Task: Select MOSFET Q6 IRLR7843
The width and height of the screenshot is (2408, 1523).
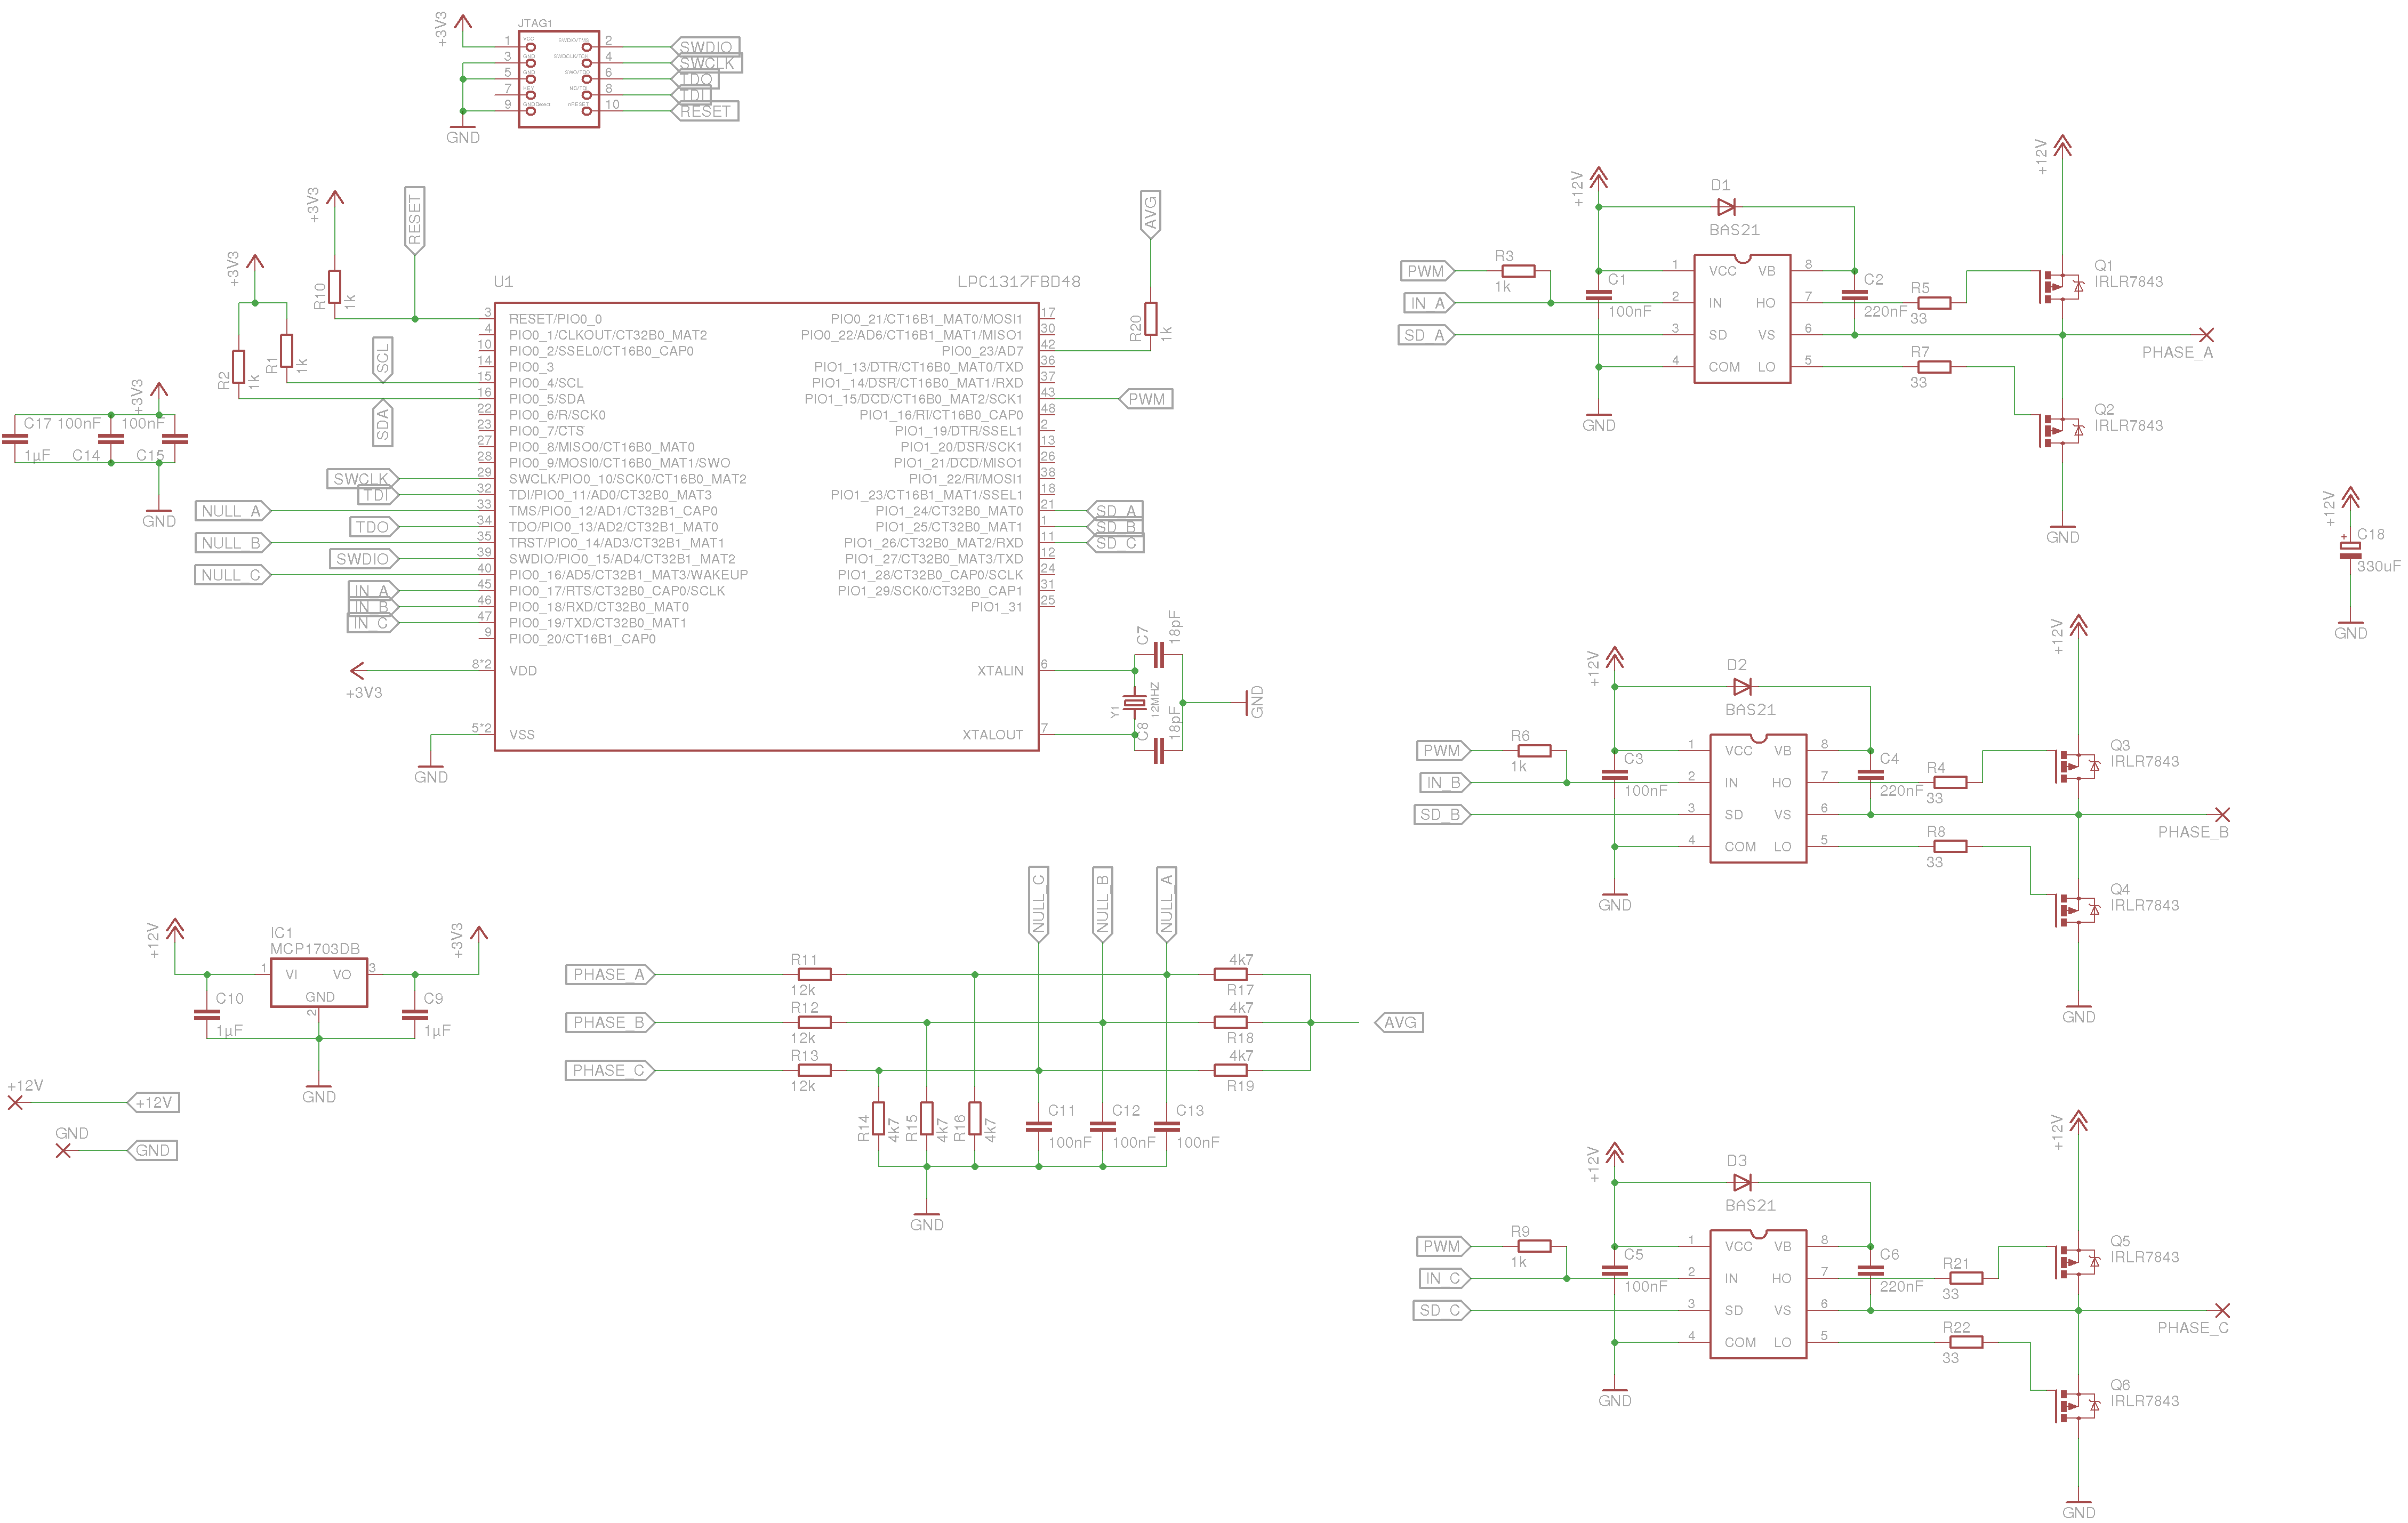Action: [x=2078, y=1407]
